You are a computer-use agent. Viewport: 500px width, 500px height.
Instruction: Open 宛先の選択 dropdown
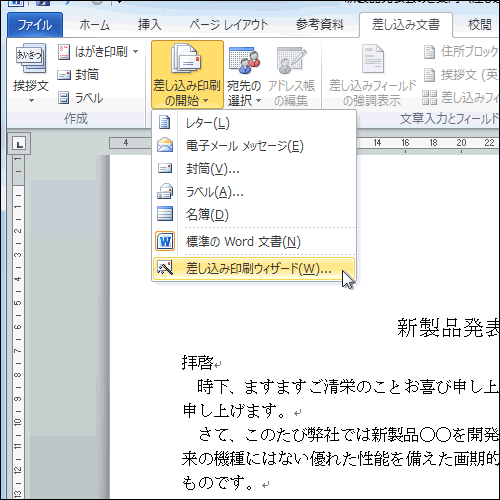point(244,76)
